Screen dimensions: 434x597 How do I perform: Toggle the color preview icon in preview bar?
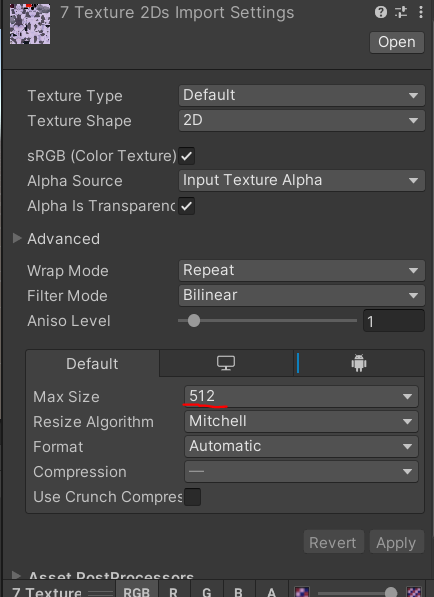pyautogui.click(x=303, y=592)
